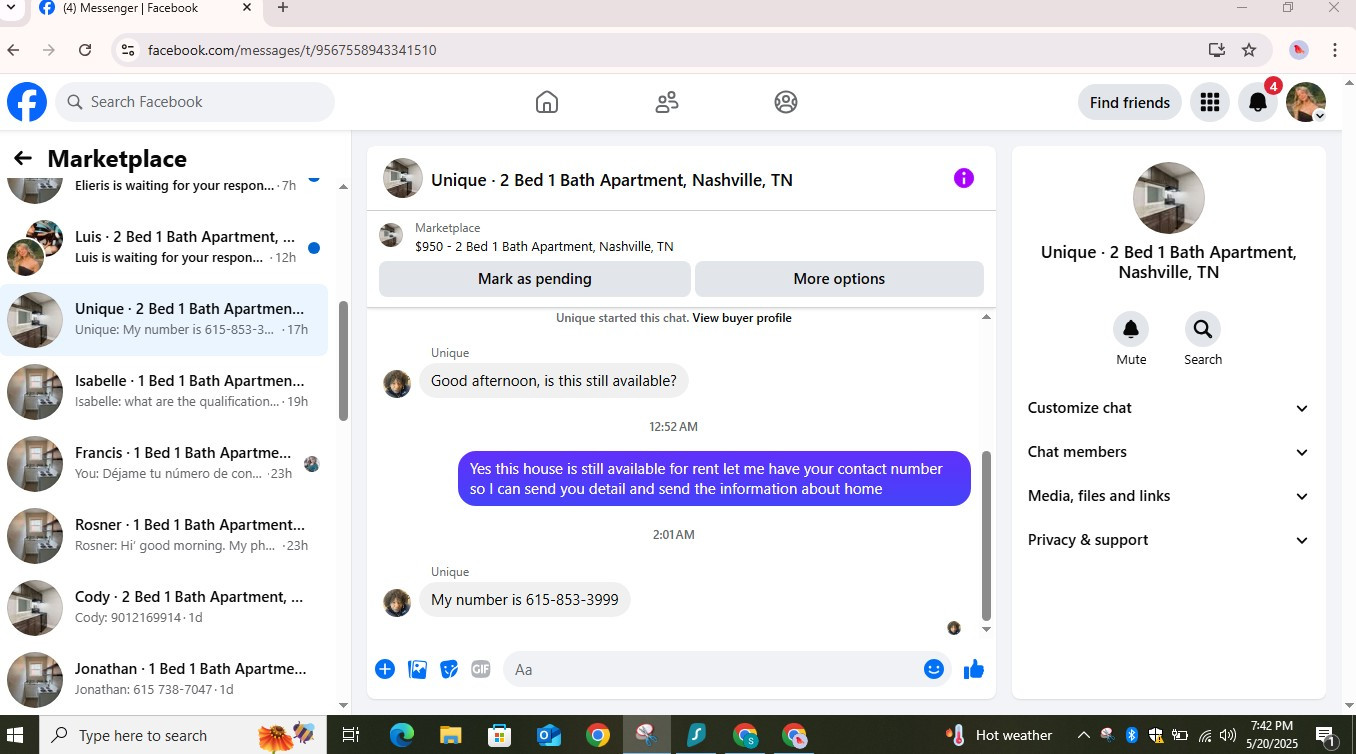Open account profile picture menu
Screen dimensions: 1356x754
click(1306, 102)
